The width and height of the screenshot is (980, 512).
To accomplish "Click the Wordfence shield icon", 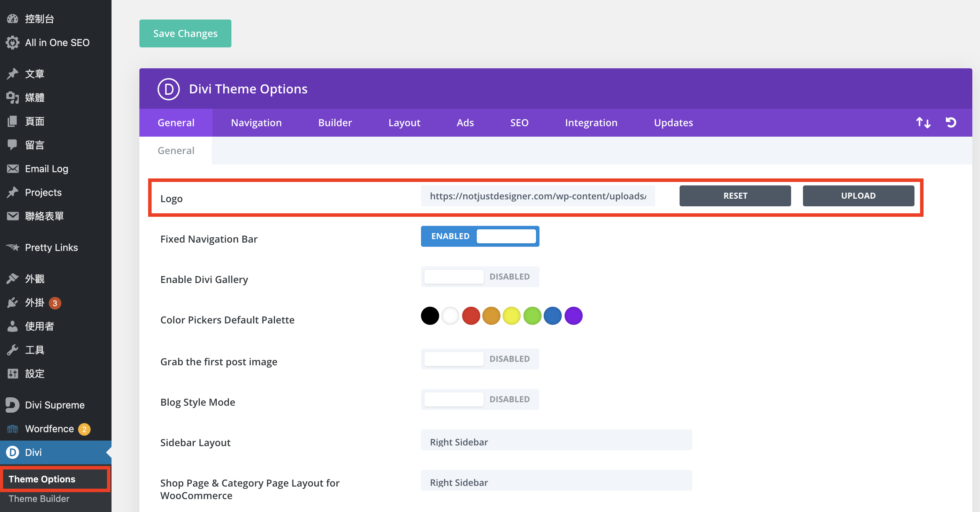I will point(12,429).
